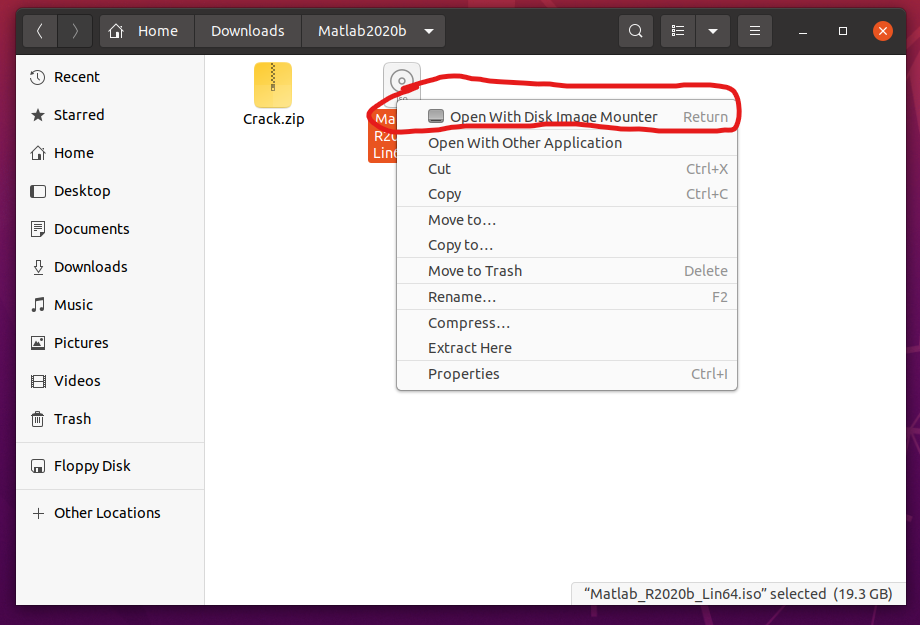The height and width of the screenshot is (625, 920).
Task: Open Trash in the sidebar
Action: click(110, 419)
